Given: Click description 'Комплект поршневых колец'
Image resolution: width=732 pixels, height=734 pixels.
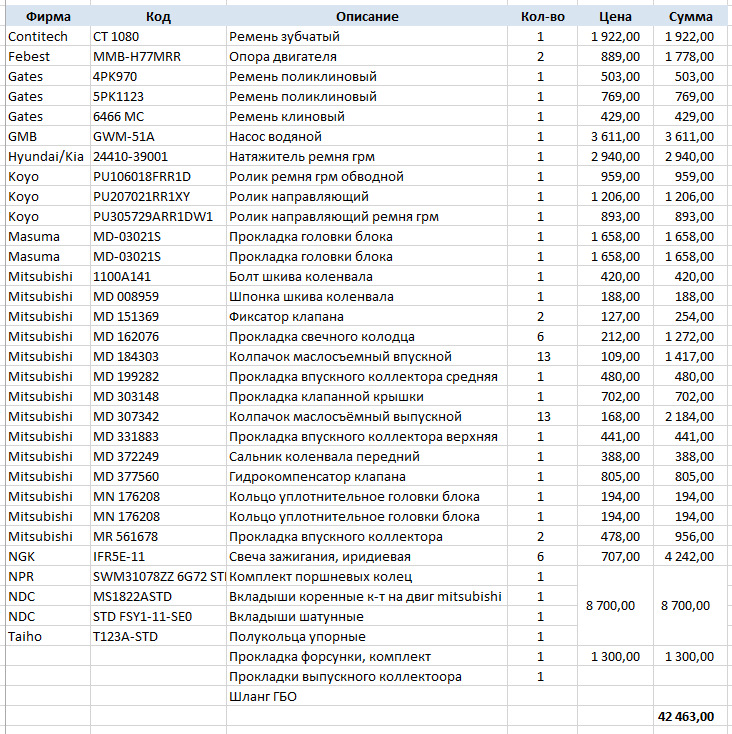Looking at the screenshot, I should pyautogui.click(x=367, y=576).
